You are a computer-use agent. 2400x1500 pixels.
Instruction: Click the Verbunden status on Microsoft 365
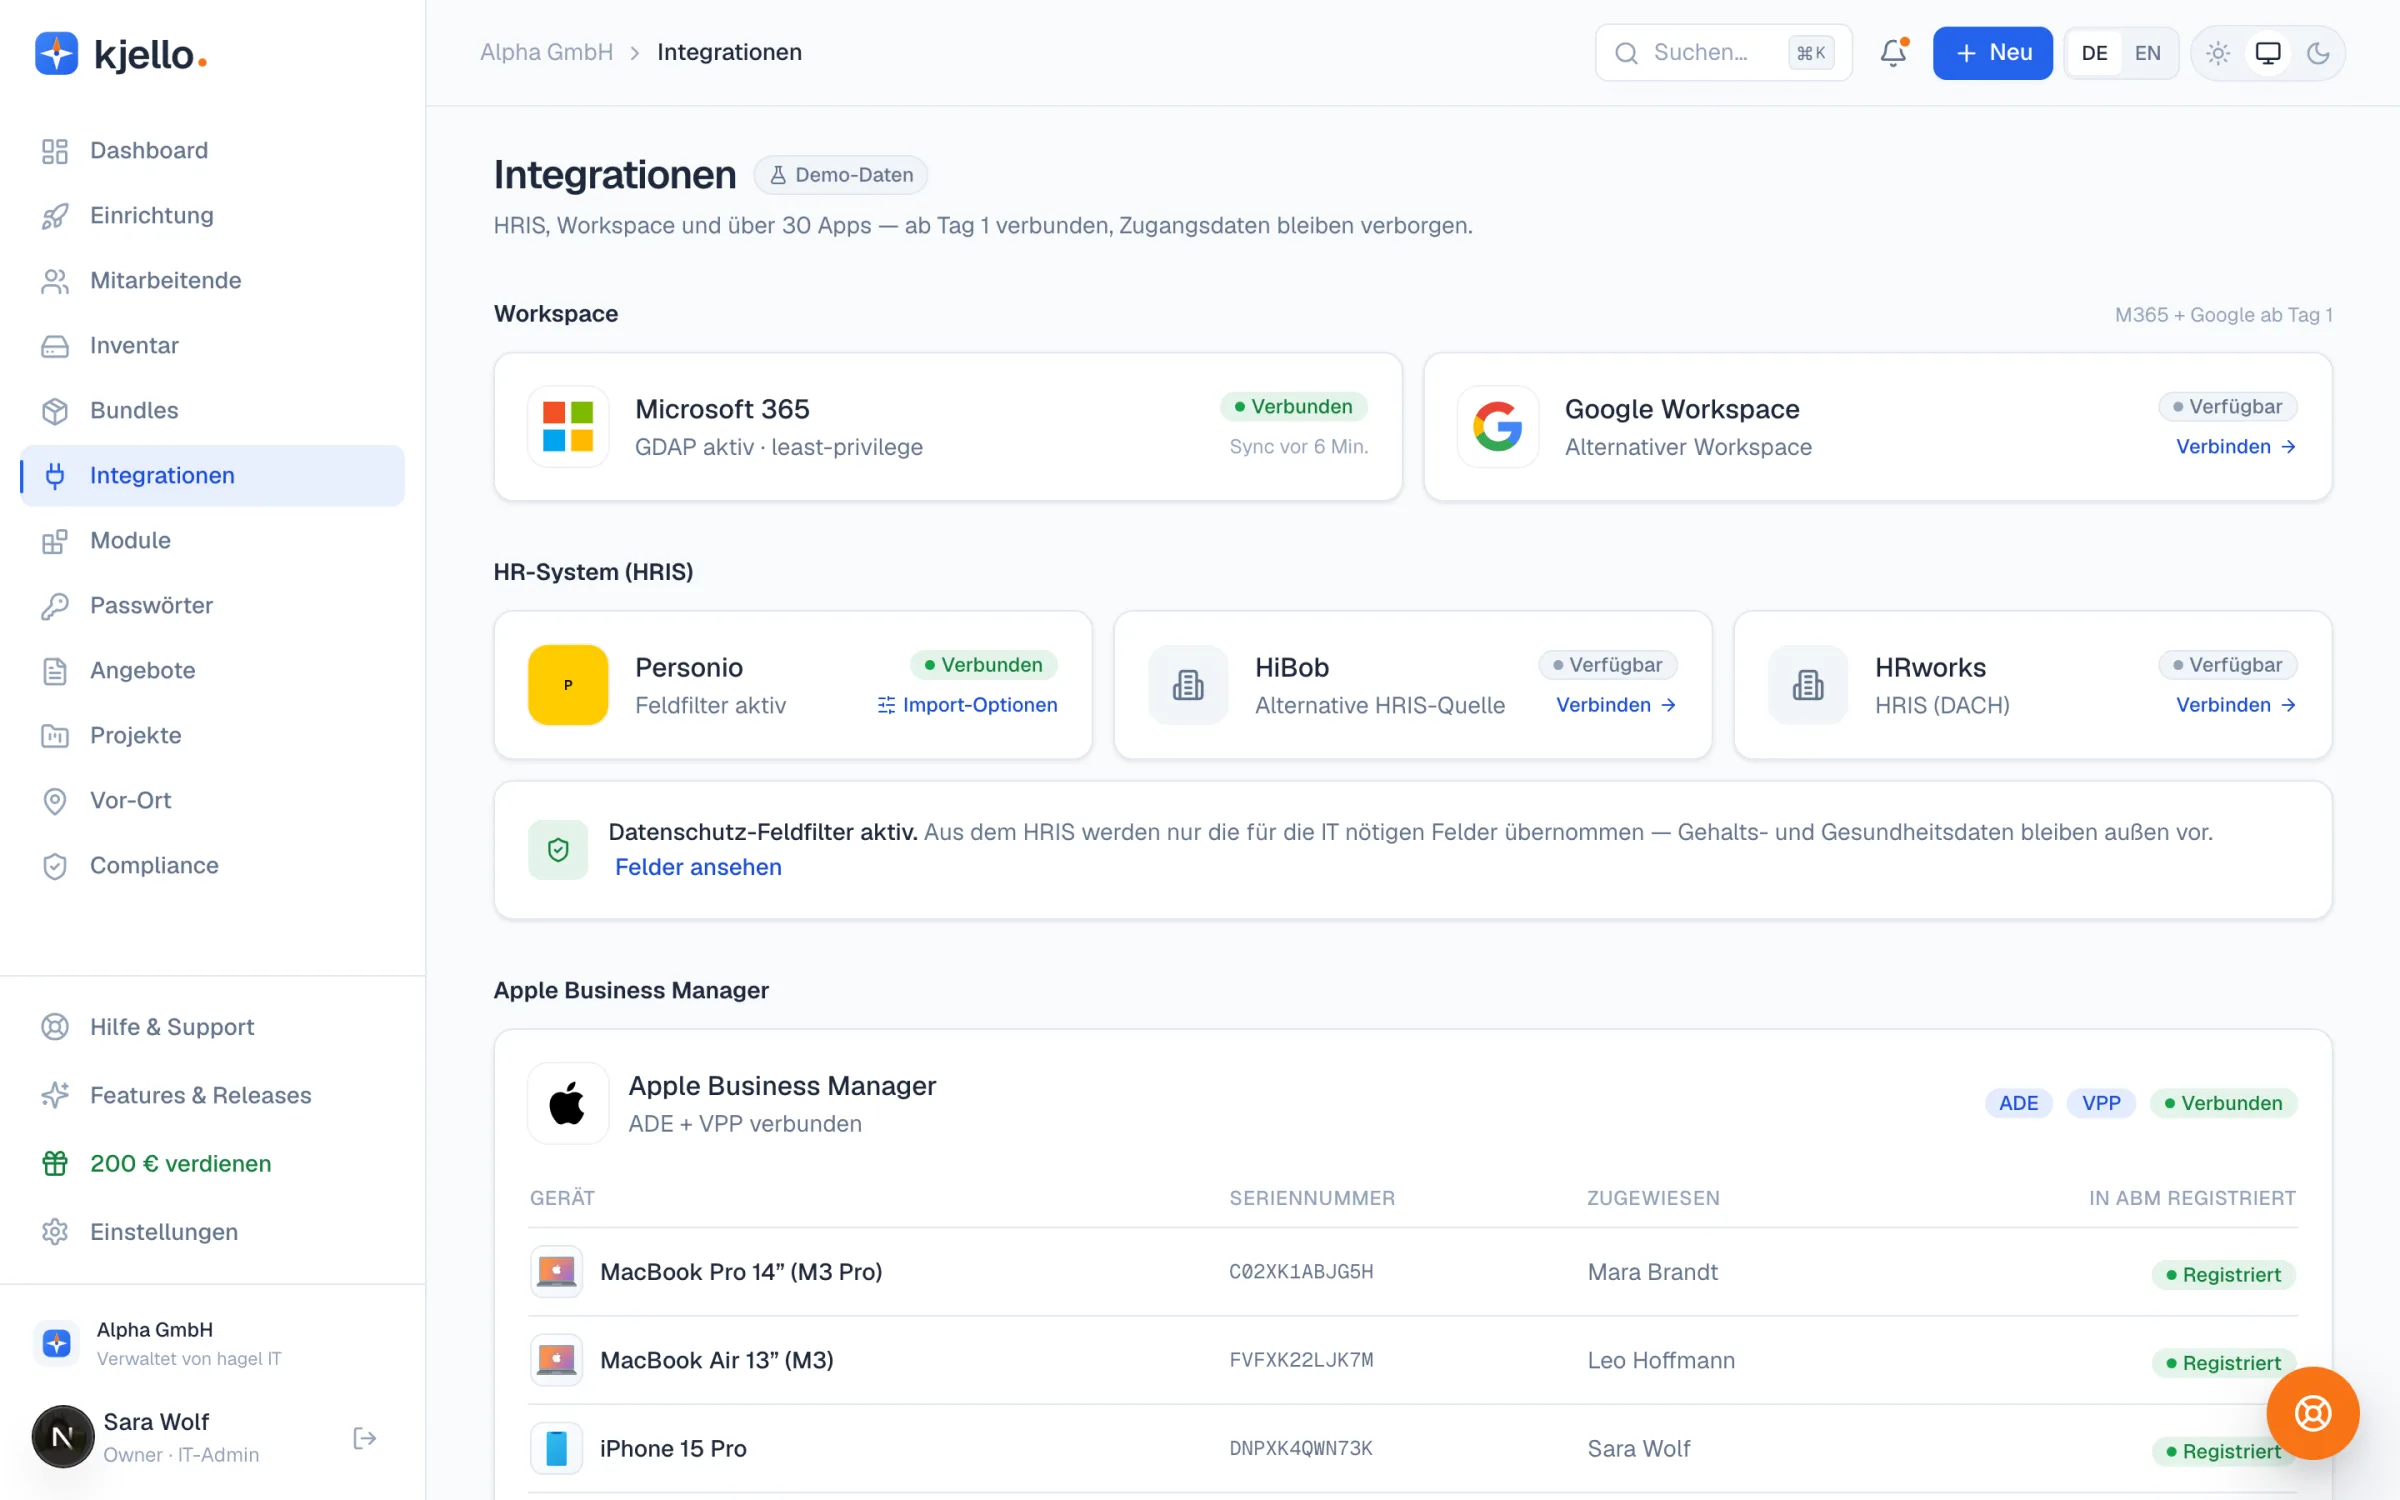click(1293, 407)
